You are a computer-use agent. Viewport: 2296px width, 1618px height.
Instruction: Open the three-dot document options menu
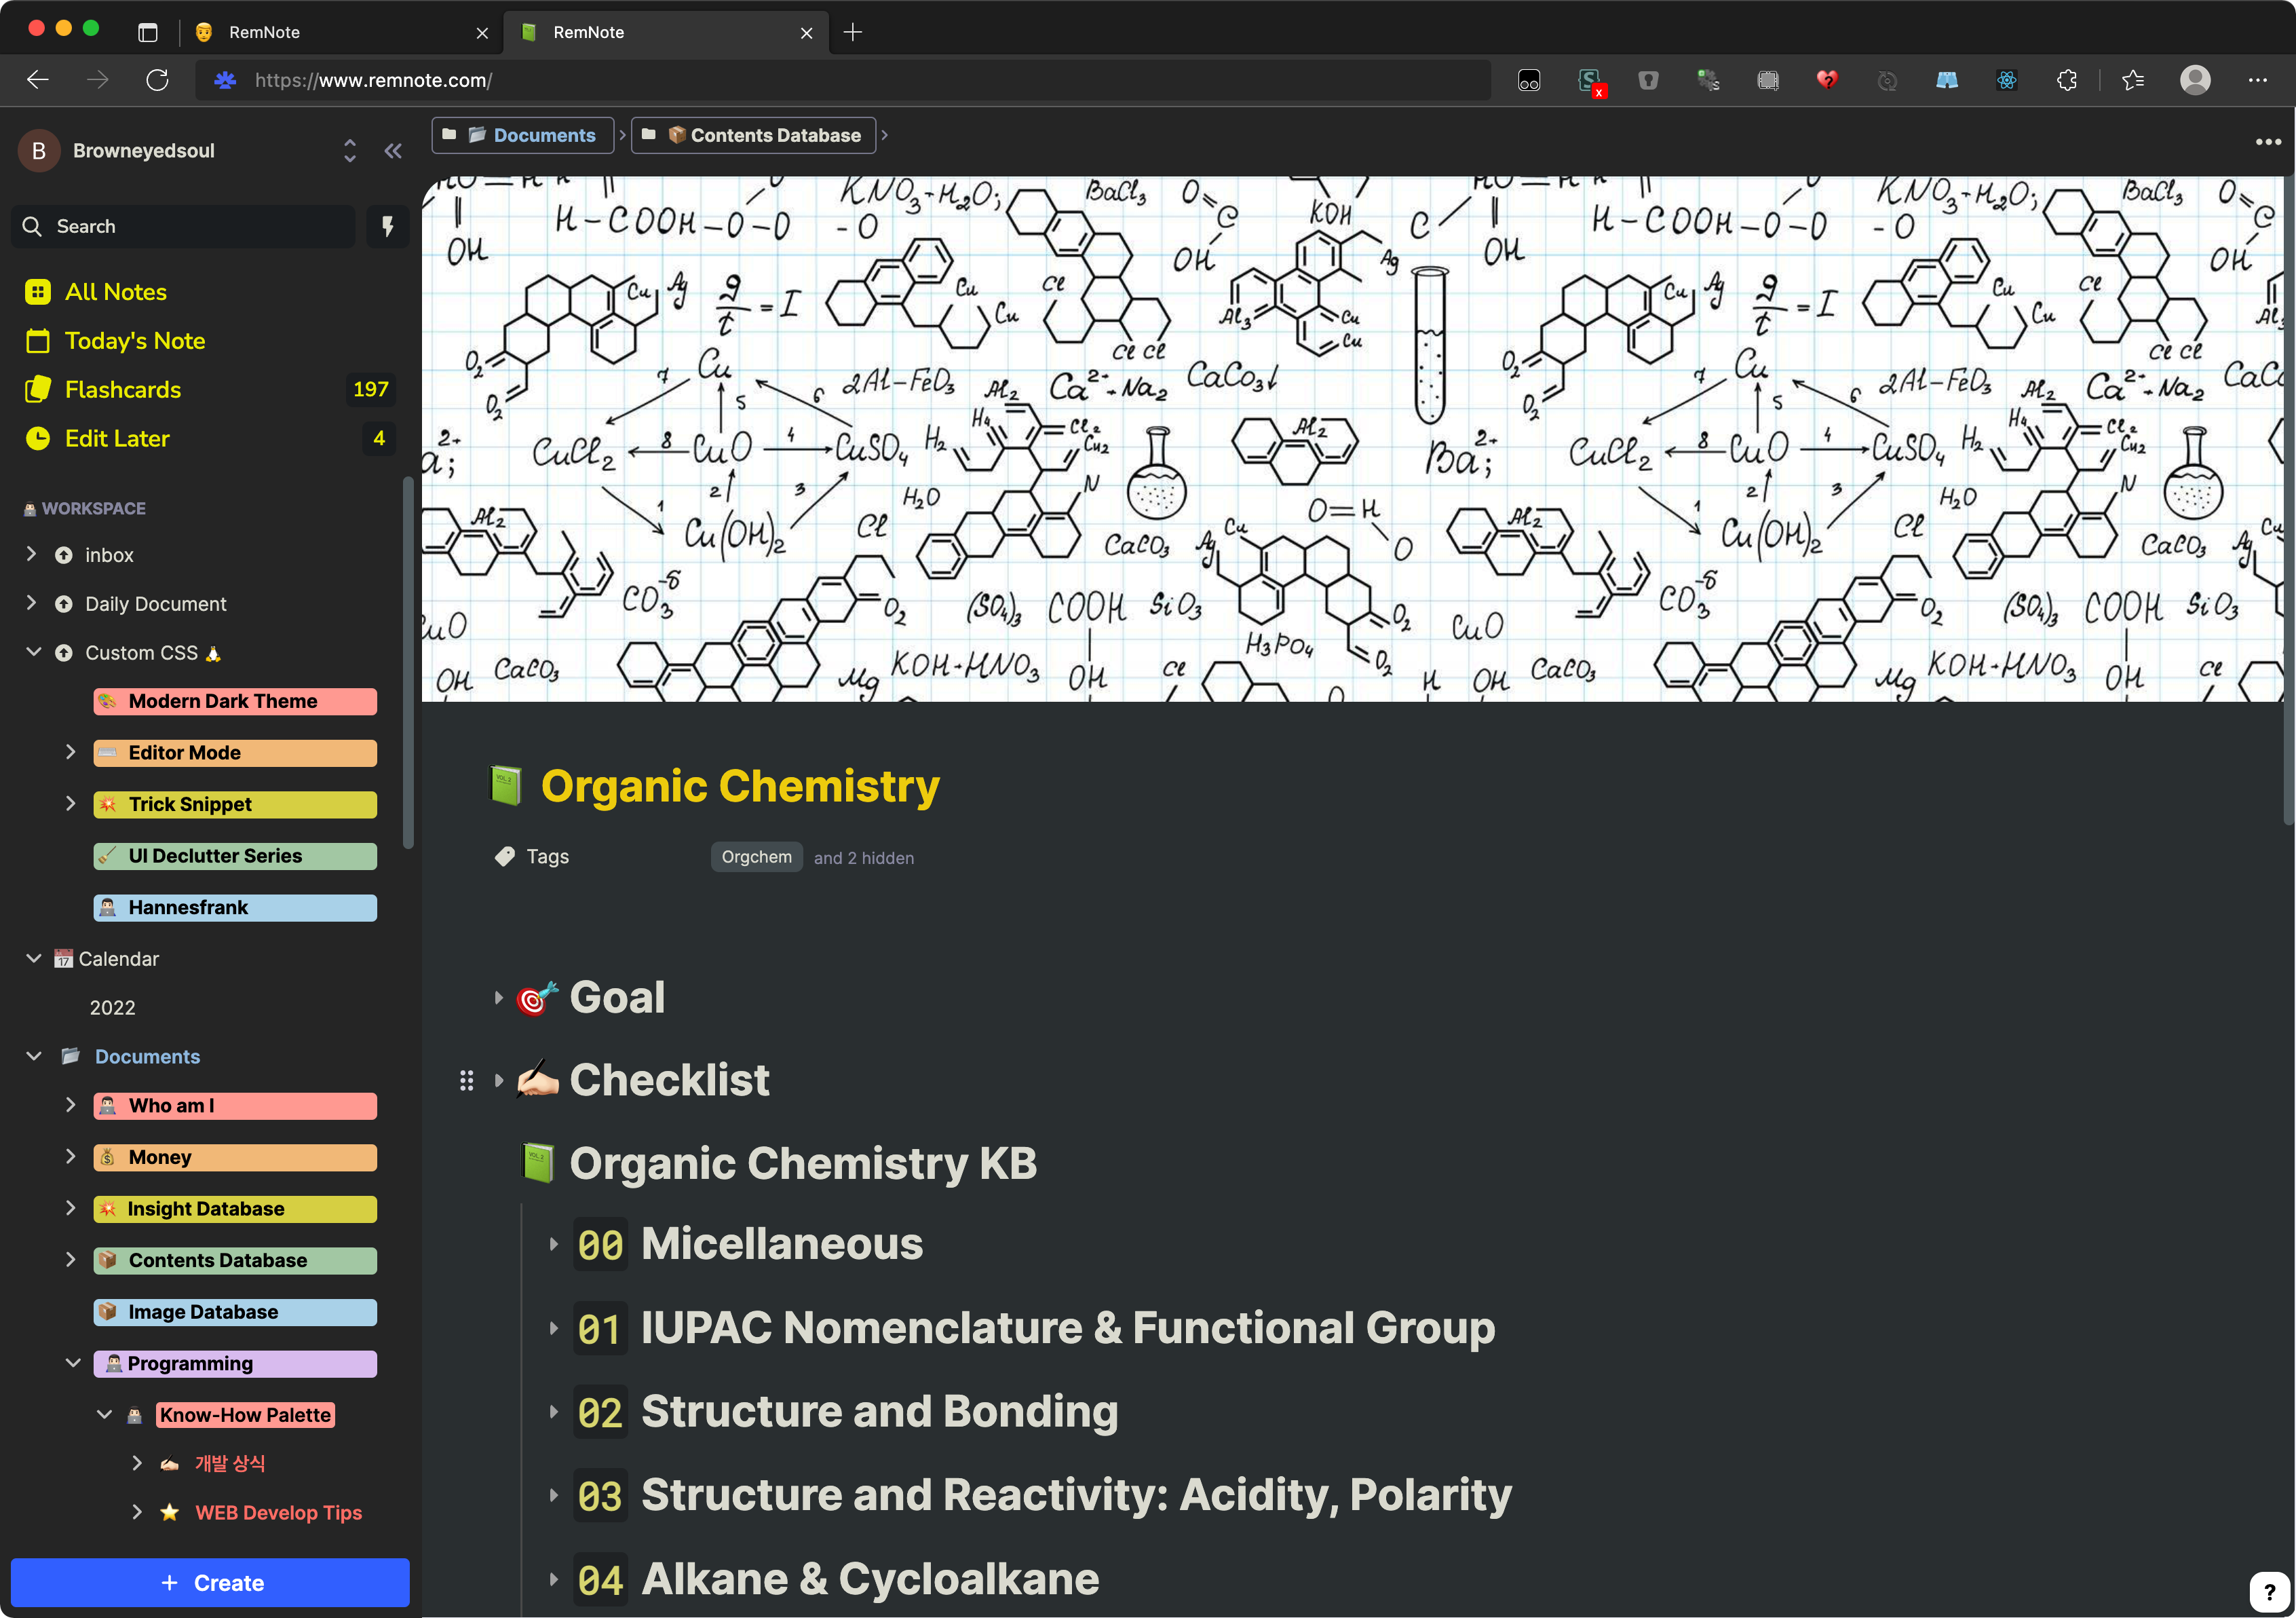2267,142
